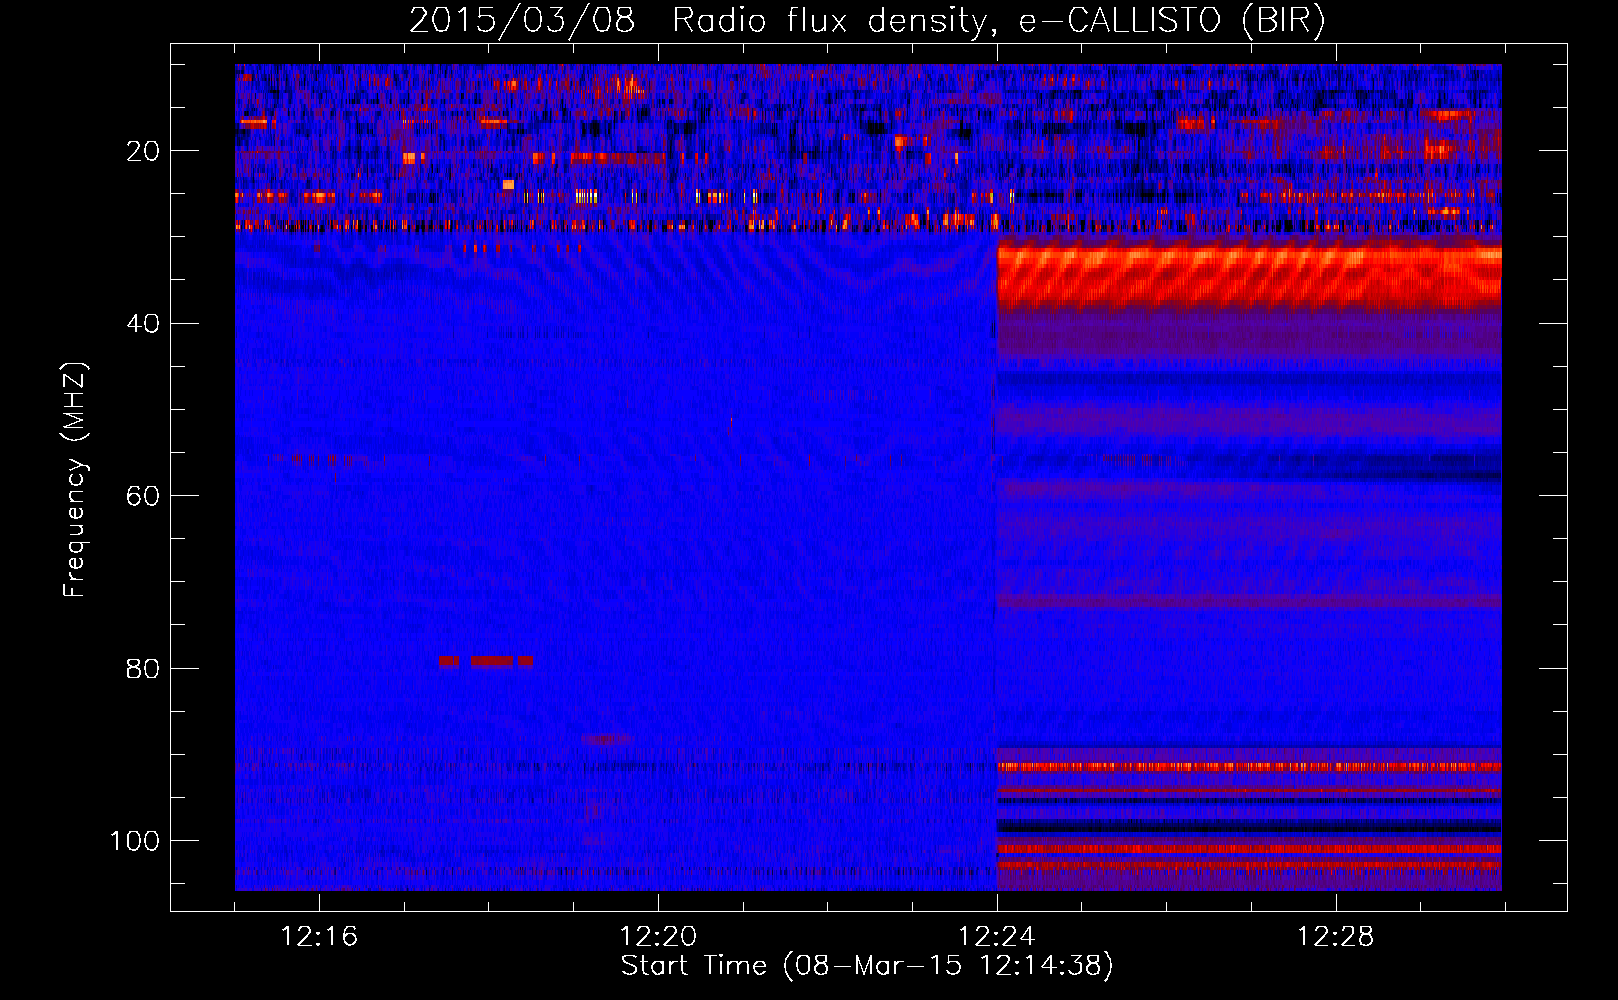Select the 'Frequency (MHZ)' axis label
1618x1000 pixels.
75,480
